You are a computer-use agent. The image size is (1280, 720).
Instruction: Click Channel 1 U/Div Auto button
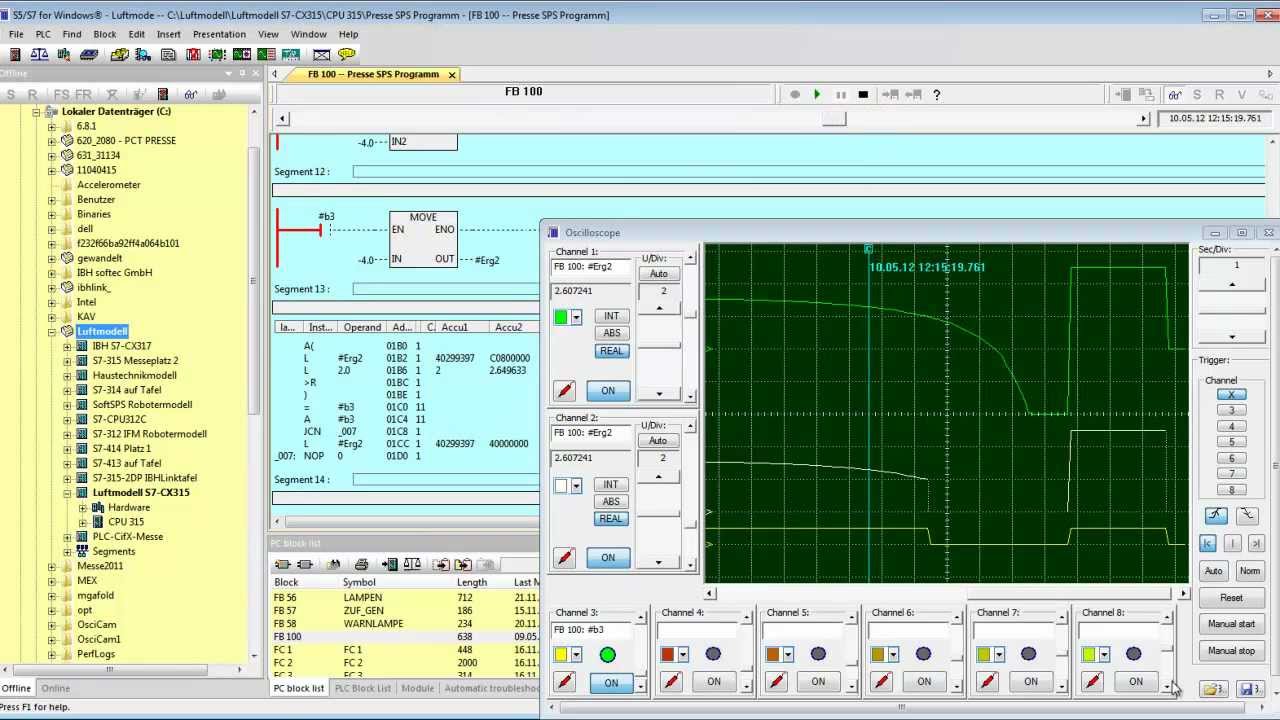coord(658,274)
